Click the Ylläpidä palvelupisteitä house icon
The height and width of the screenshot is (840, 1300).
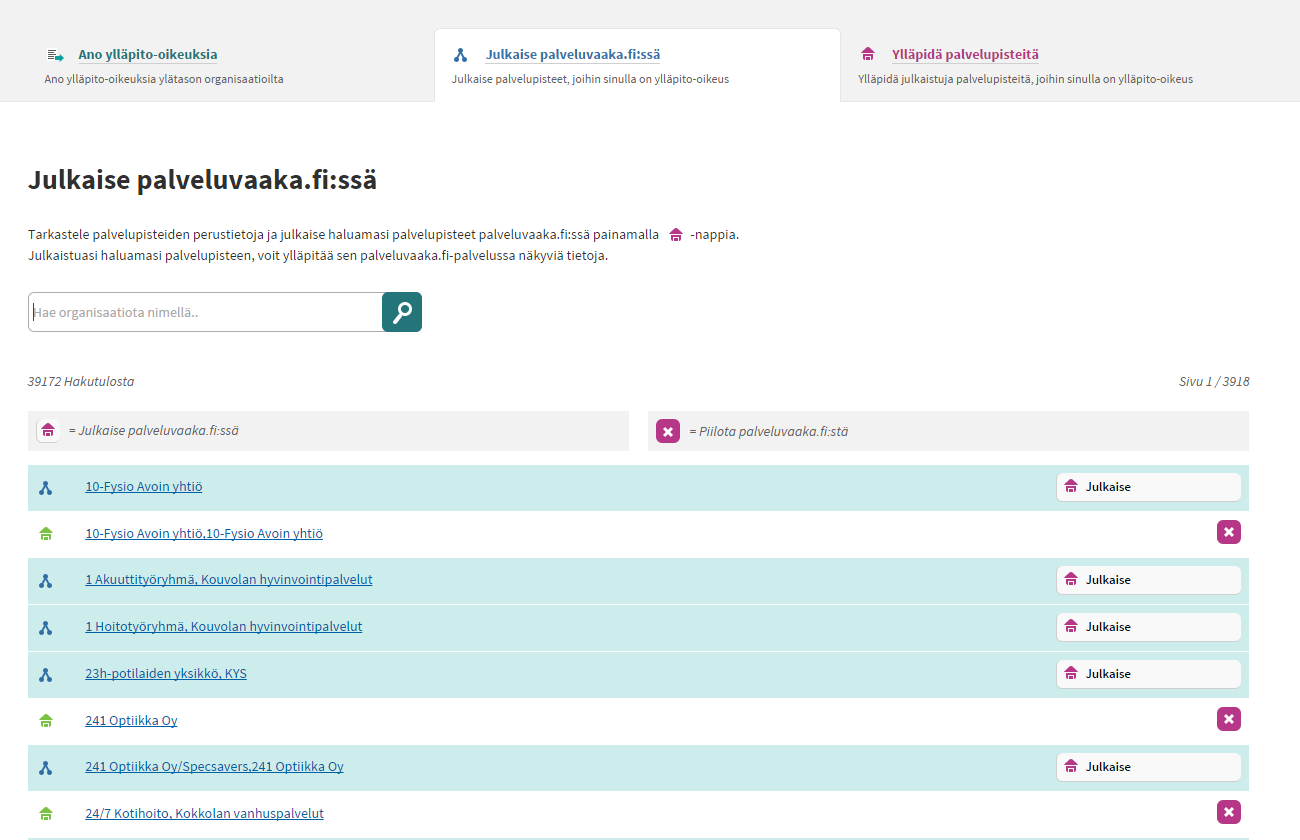pyautogui.click(x=868, y=55)
